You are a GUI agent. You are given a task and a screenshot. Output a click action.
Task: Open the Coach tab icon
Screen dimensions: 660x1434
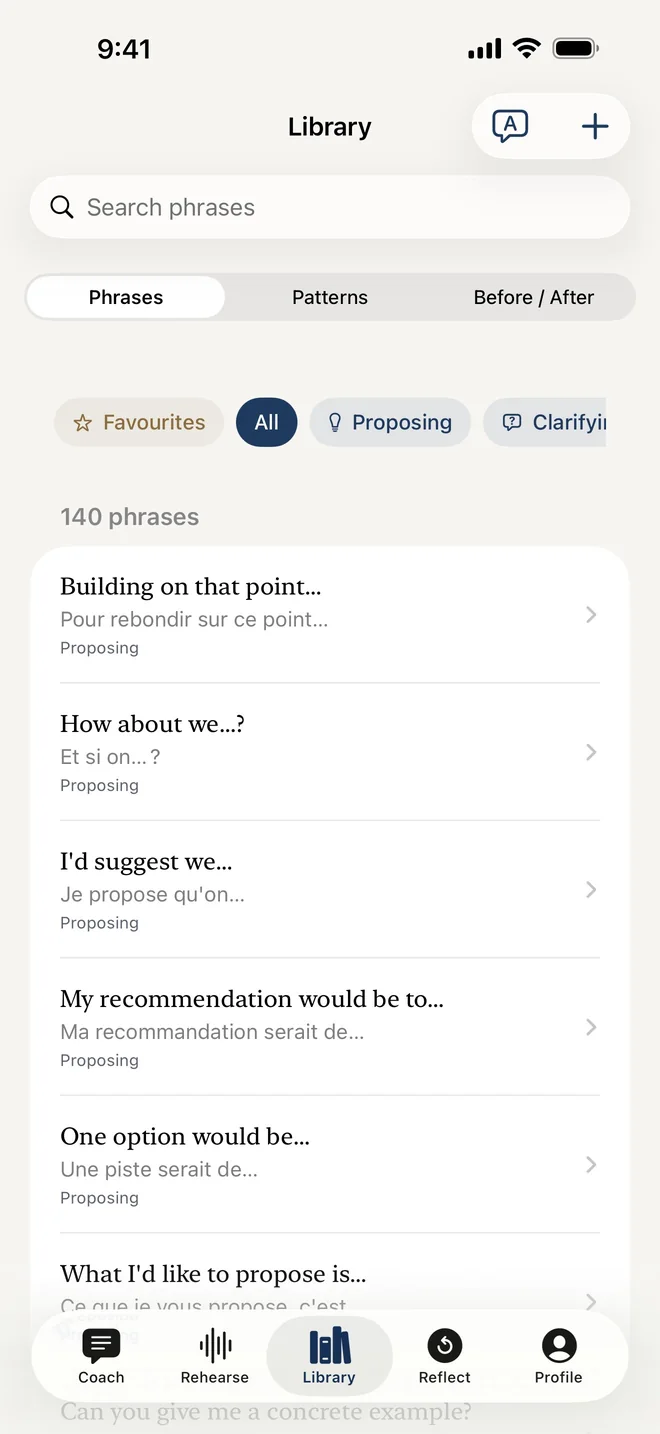tap(101, 1346)
